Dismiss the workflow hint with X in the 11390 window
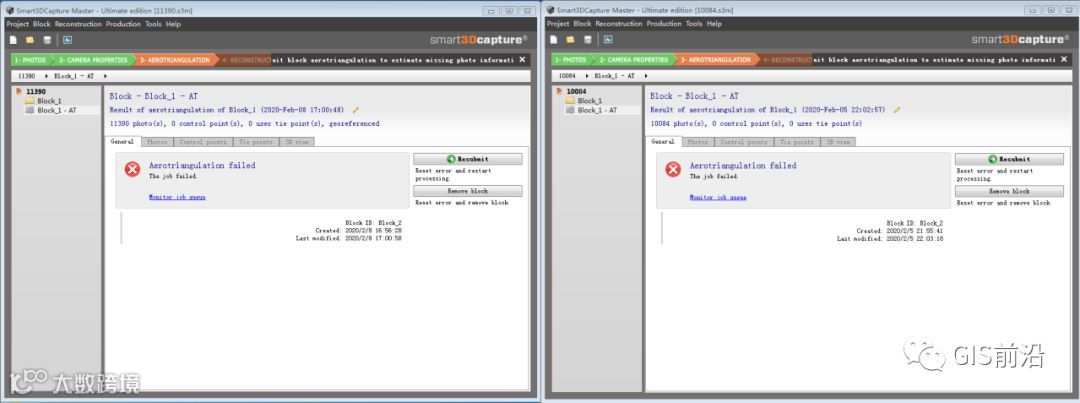The image size is (1080, 403). click(x=523, y=60)
